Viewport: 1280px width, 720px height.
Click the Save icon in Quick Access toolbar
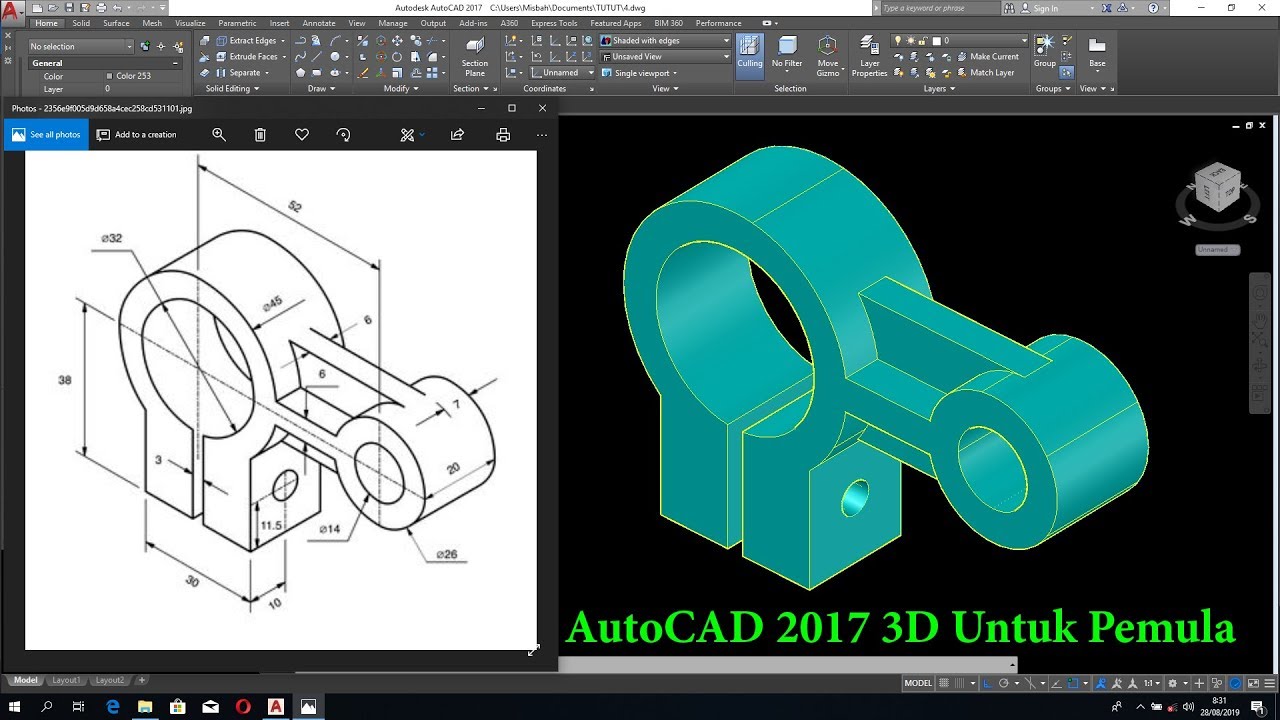pyautogui.click(x=69, y=8)
